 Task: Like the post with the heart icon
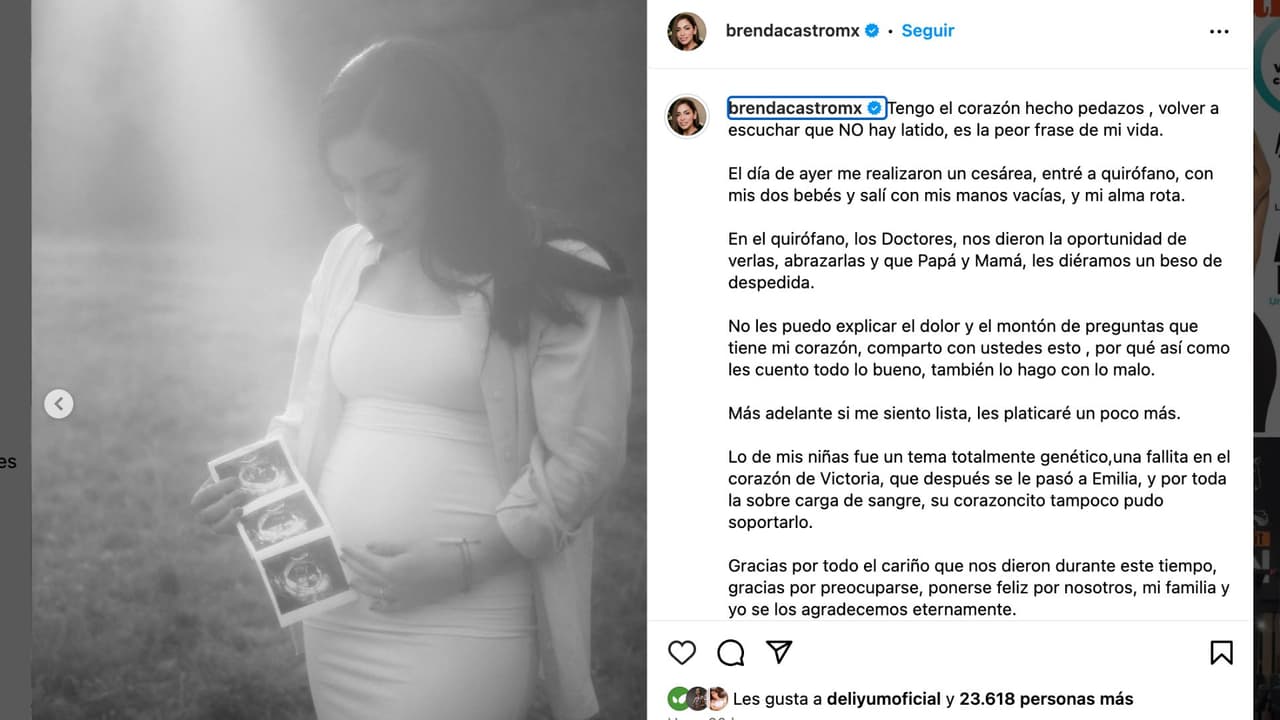pyautogui.click(x=682, y=653)
